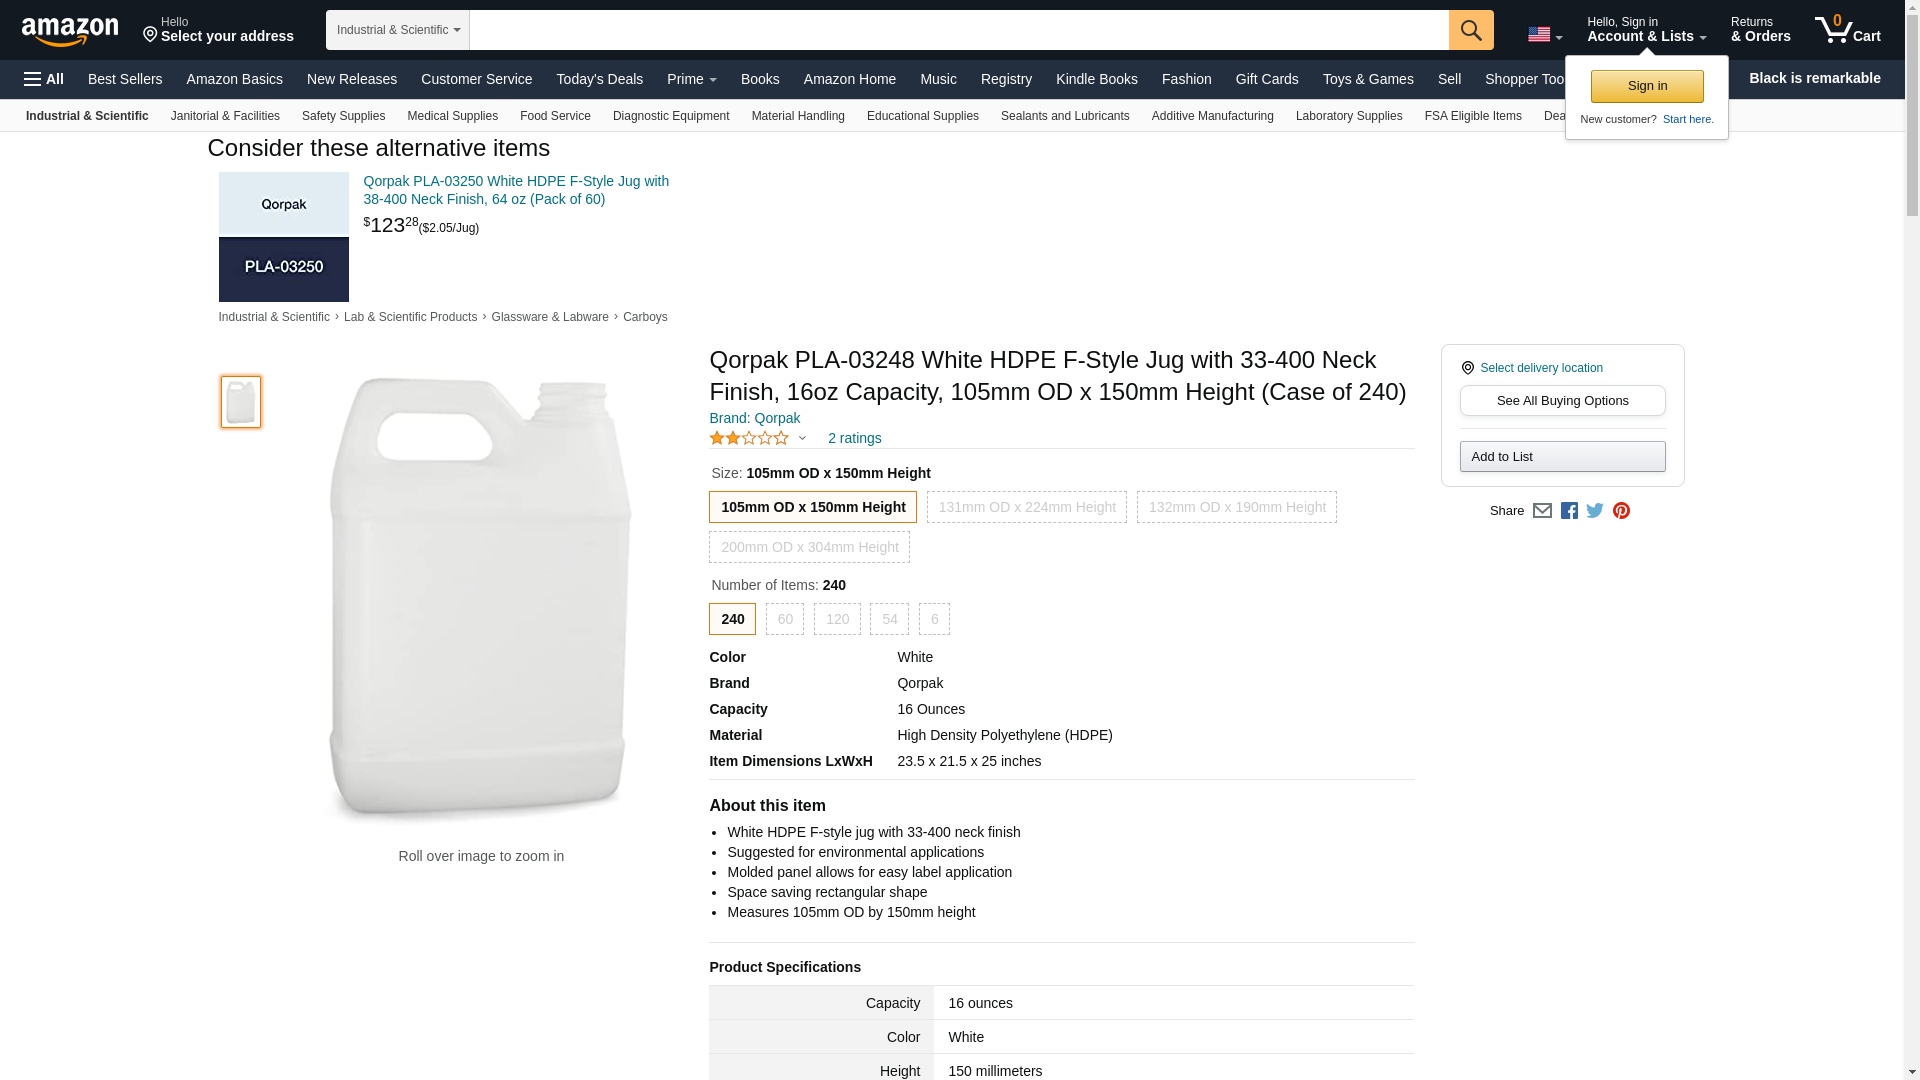Open the Industrial & Scientific search category dropdown
The image size is (1920, 1080).
(397, 30)
